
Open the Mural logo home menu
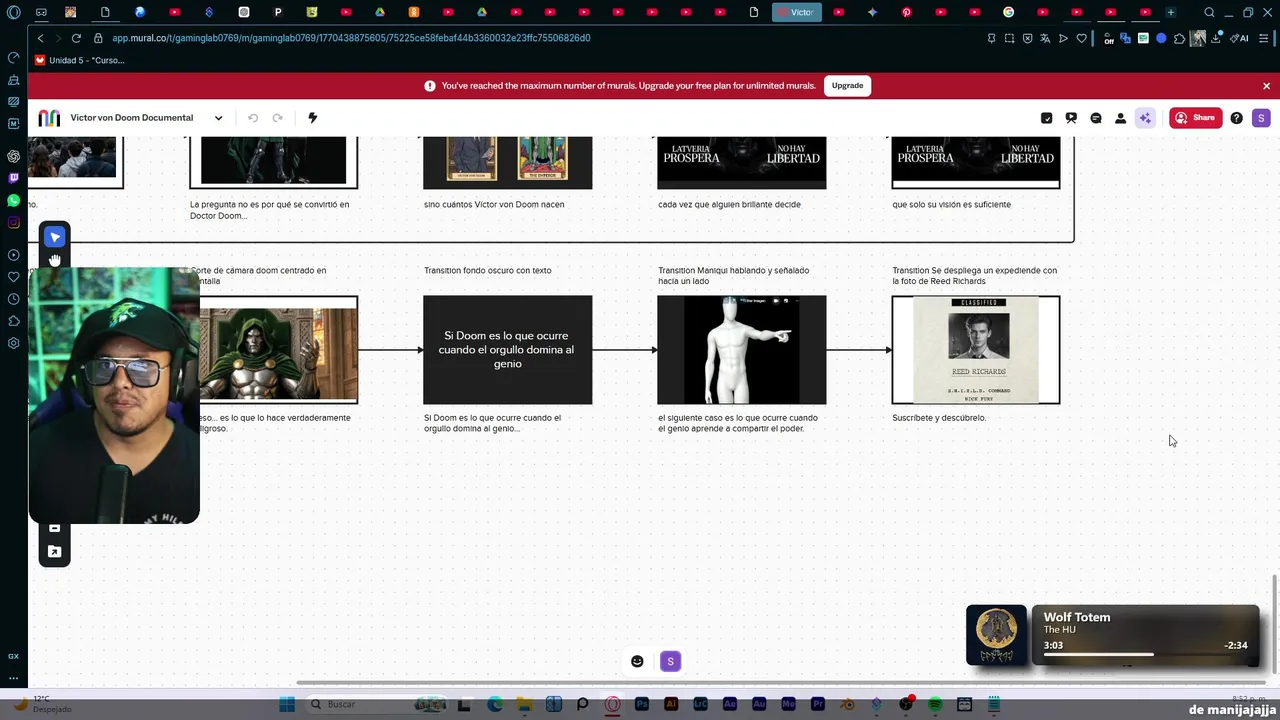[49, 118]
